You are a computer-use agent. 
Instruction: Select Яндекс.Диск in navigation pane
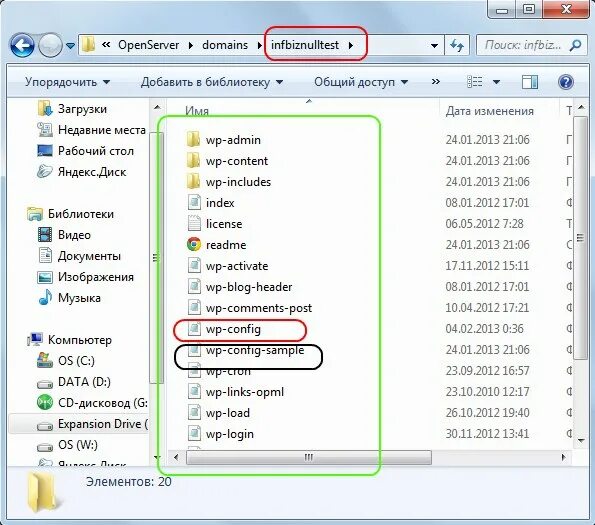91,172
